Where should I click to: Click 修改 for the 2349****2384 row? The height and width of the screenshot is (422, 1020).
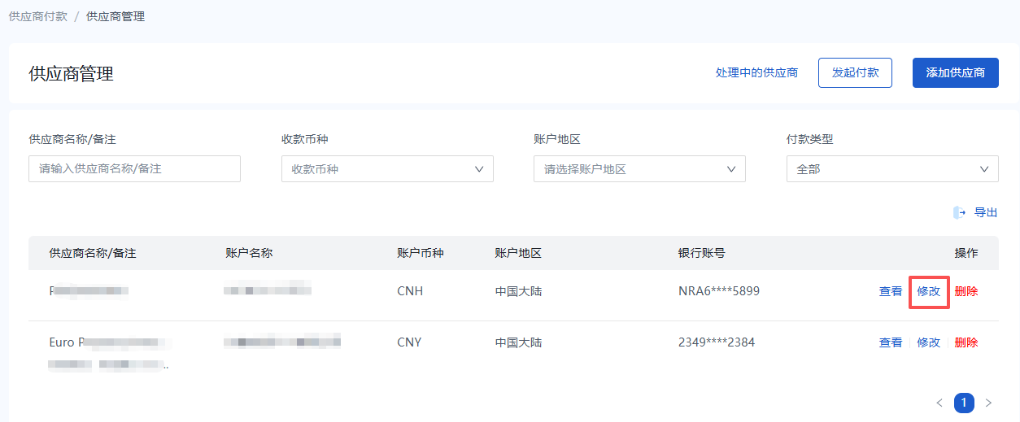(x=928, y=343)
